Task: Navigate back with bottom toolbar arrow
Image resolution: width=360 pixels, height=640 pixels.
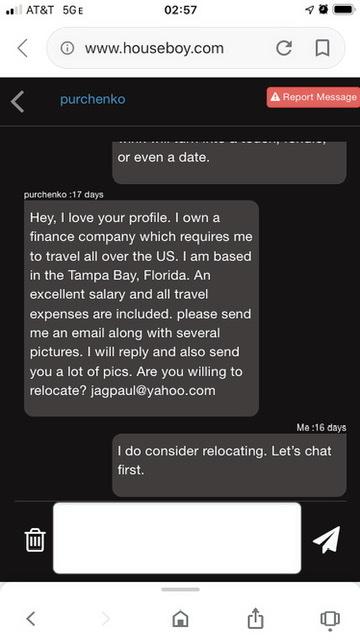Action: 31,618
